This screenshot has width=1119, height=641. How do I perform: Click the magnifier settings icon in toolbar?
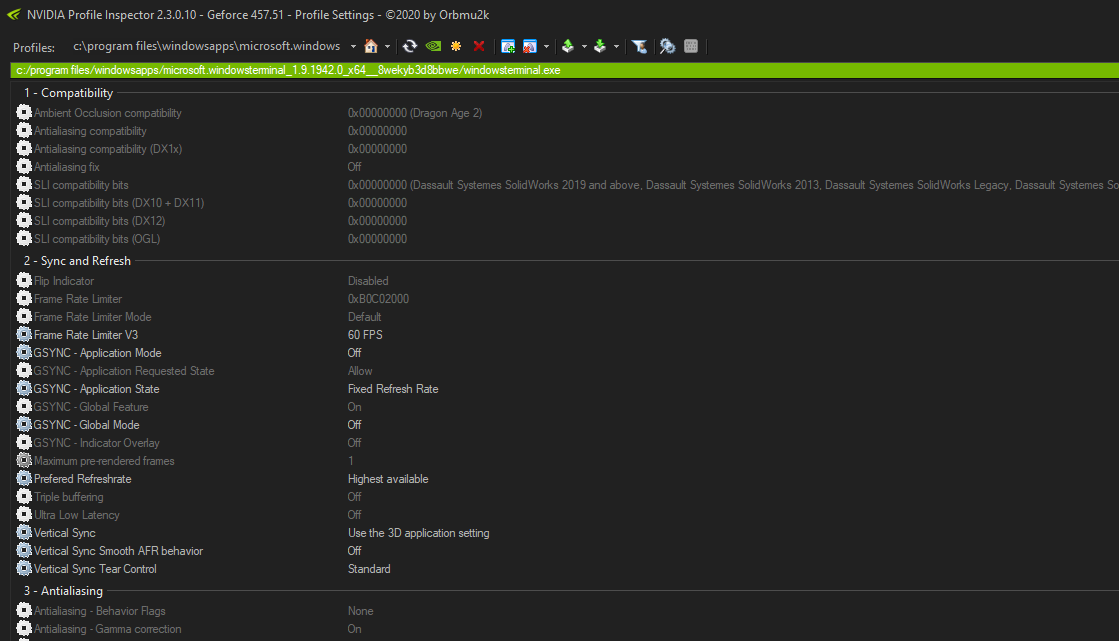click(667, 46)
